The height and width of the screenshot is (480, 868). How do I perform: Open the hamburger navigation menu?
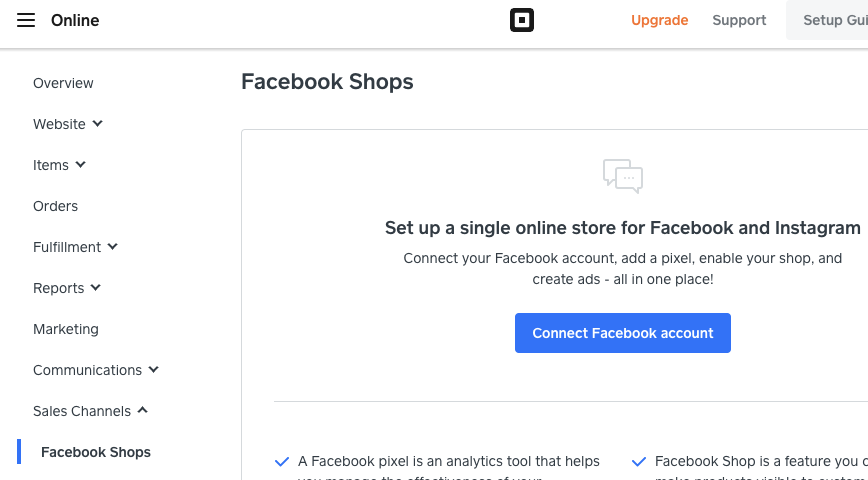[x=26, y=20]
